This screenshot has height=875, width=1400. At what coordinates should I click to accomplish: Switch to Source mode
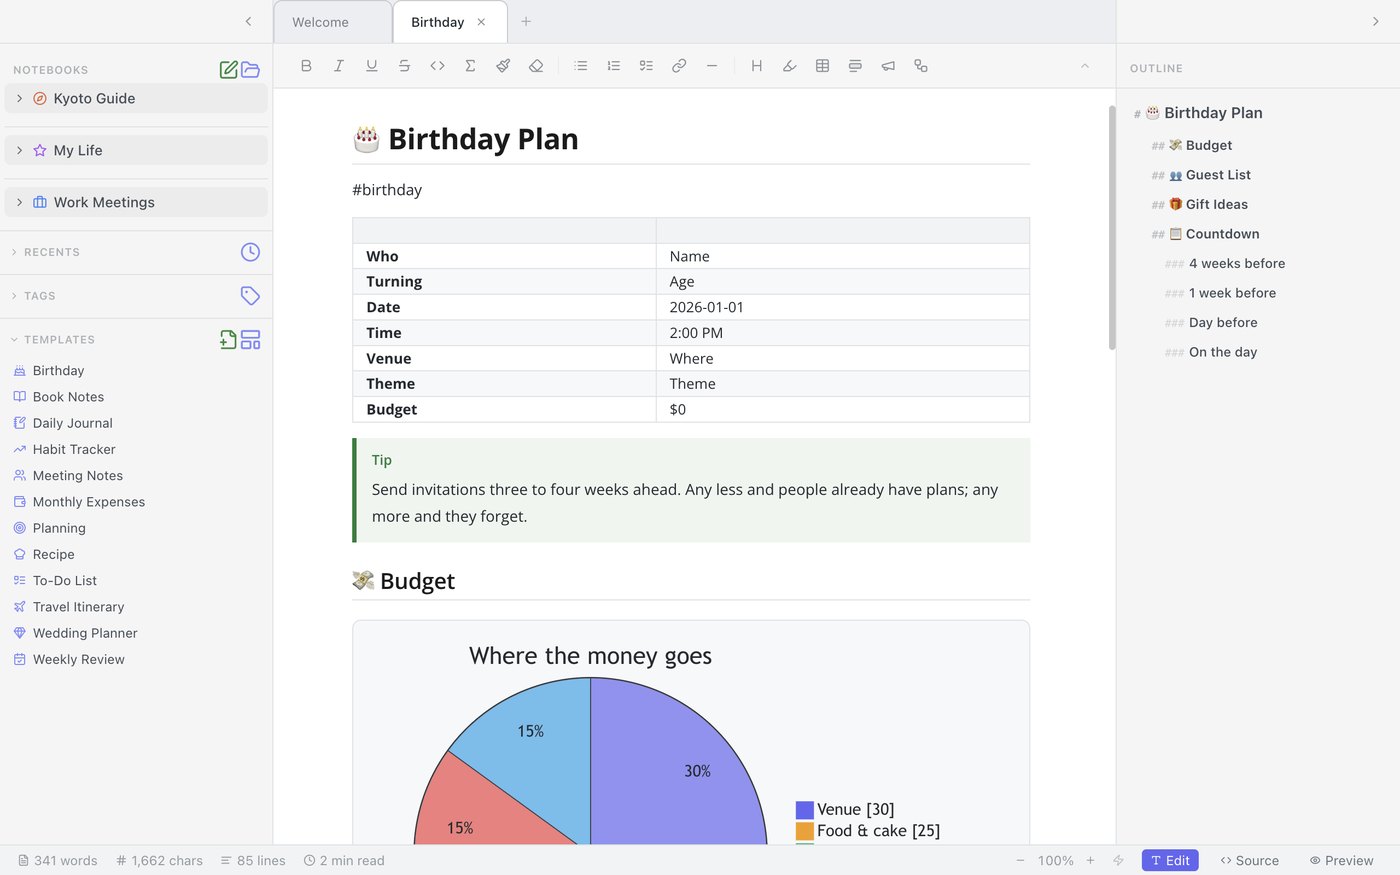1250,860
